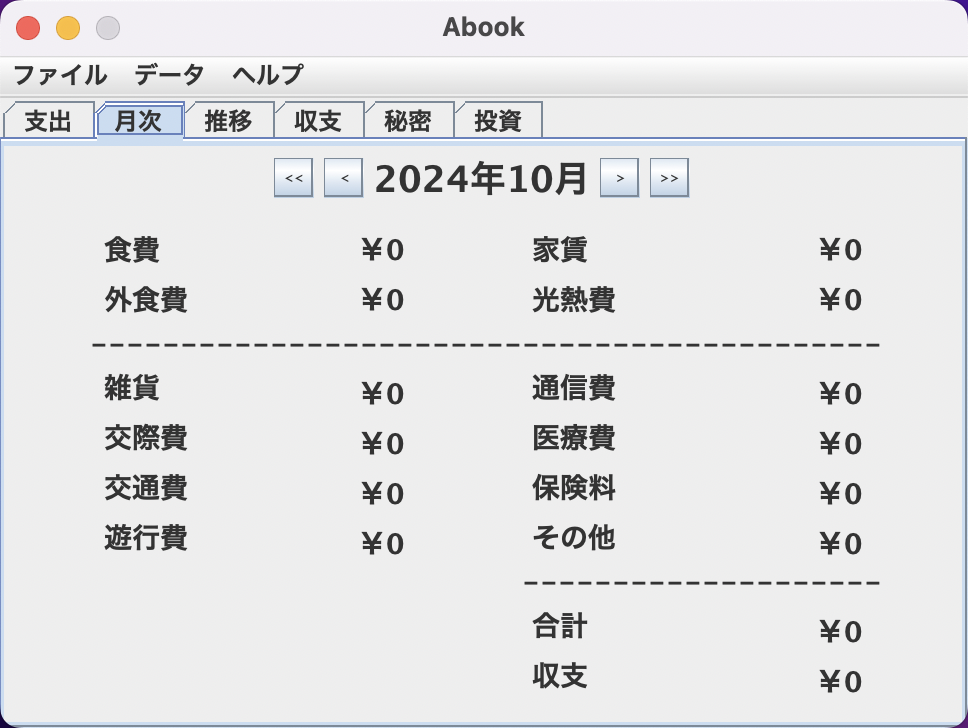Go to previous month with single left arrow
This screenshot has width=968, height=728.
343,178
